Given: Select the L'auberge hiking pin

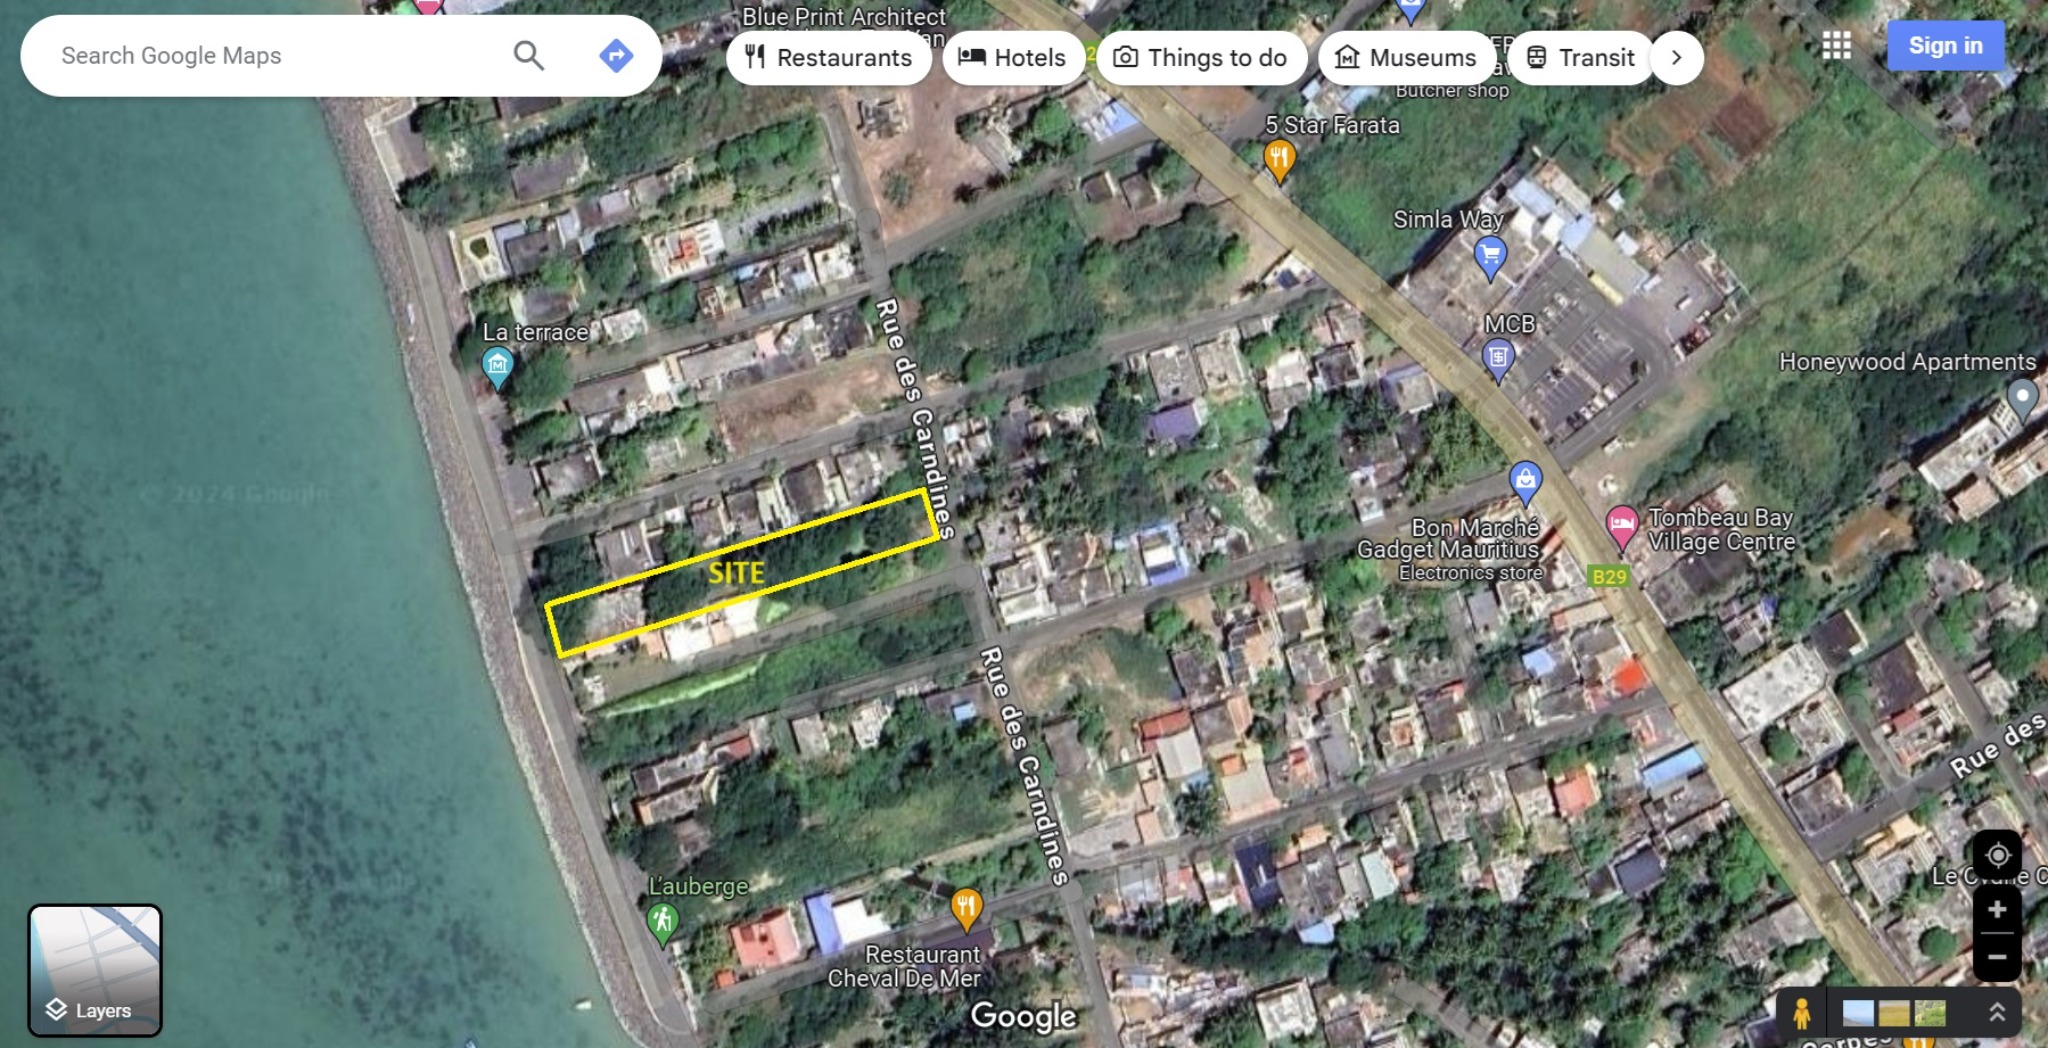Looking at the screenshot, I should click(x=662, y=925).
